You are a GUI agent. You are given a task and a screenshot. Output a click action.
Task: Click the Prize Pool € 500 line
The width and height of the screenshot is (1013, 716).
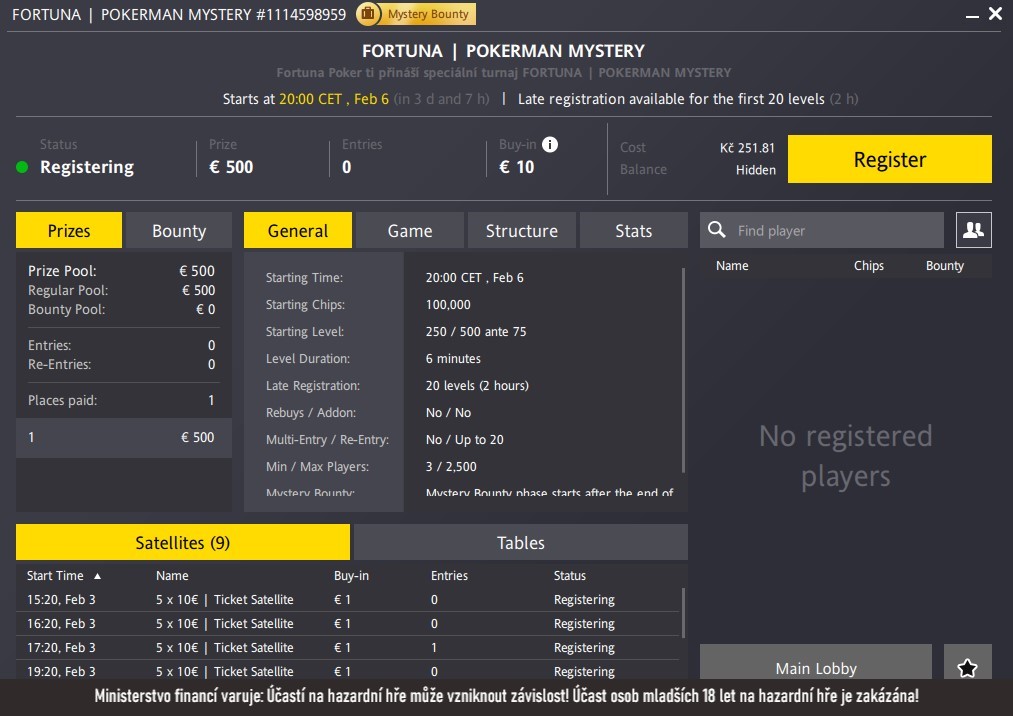pos(121,271)
